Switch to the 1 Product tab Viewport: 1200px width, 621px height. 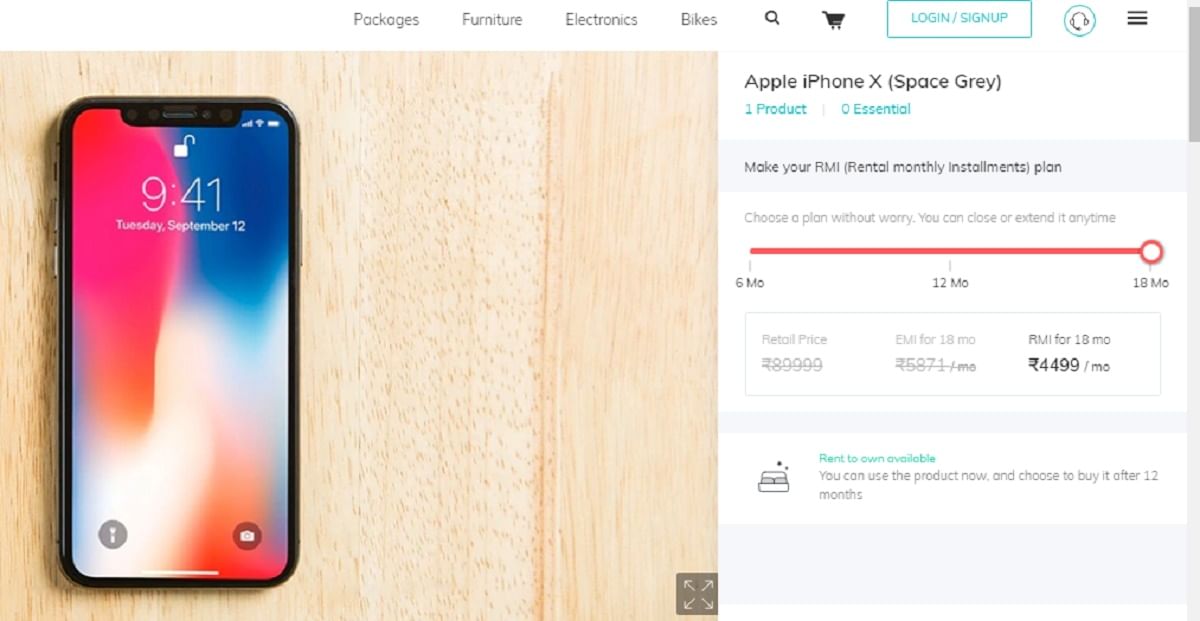pyautogui.click(x=775, y=109)
